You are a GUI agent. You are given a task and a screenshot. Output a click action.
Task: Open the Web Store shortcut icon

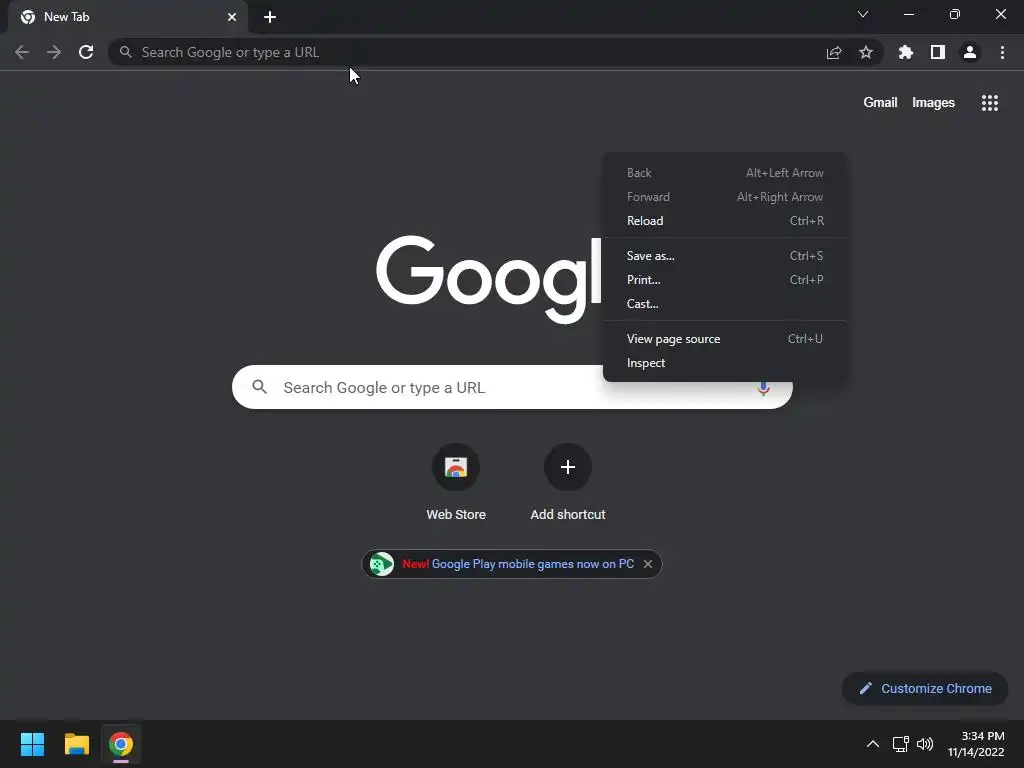point(456,467)
